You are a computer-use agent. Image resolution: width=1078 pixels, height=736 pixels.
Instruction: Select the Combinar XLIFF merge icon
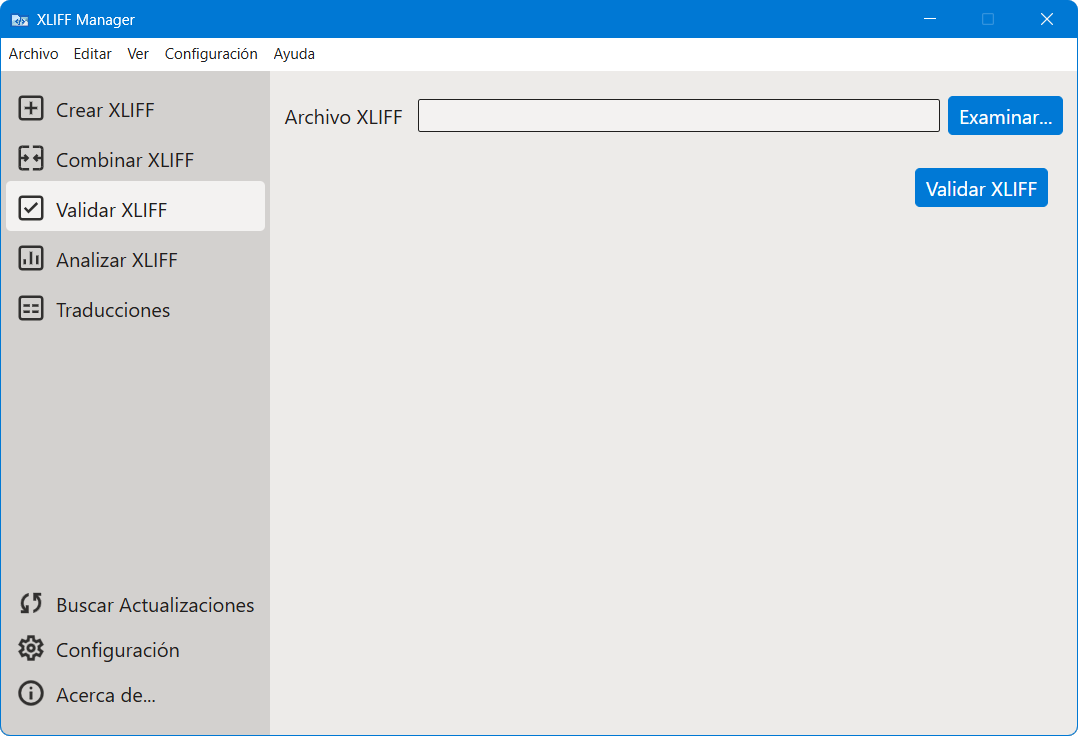click(x=31, y=159)
